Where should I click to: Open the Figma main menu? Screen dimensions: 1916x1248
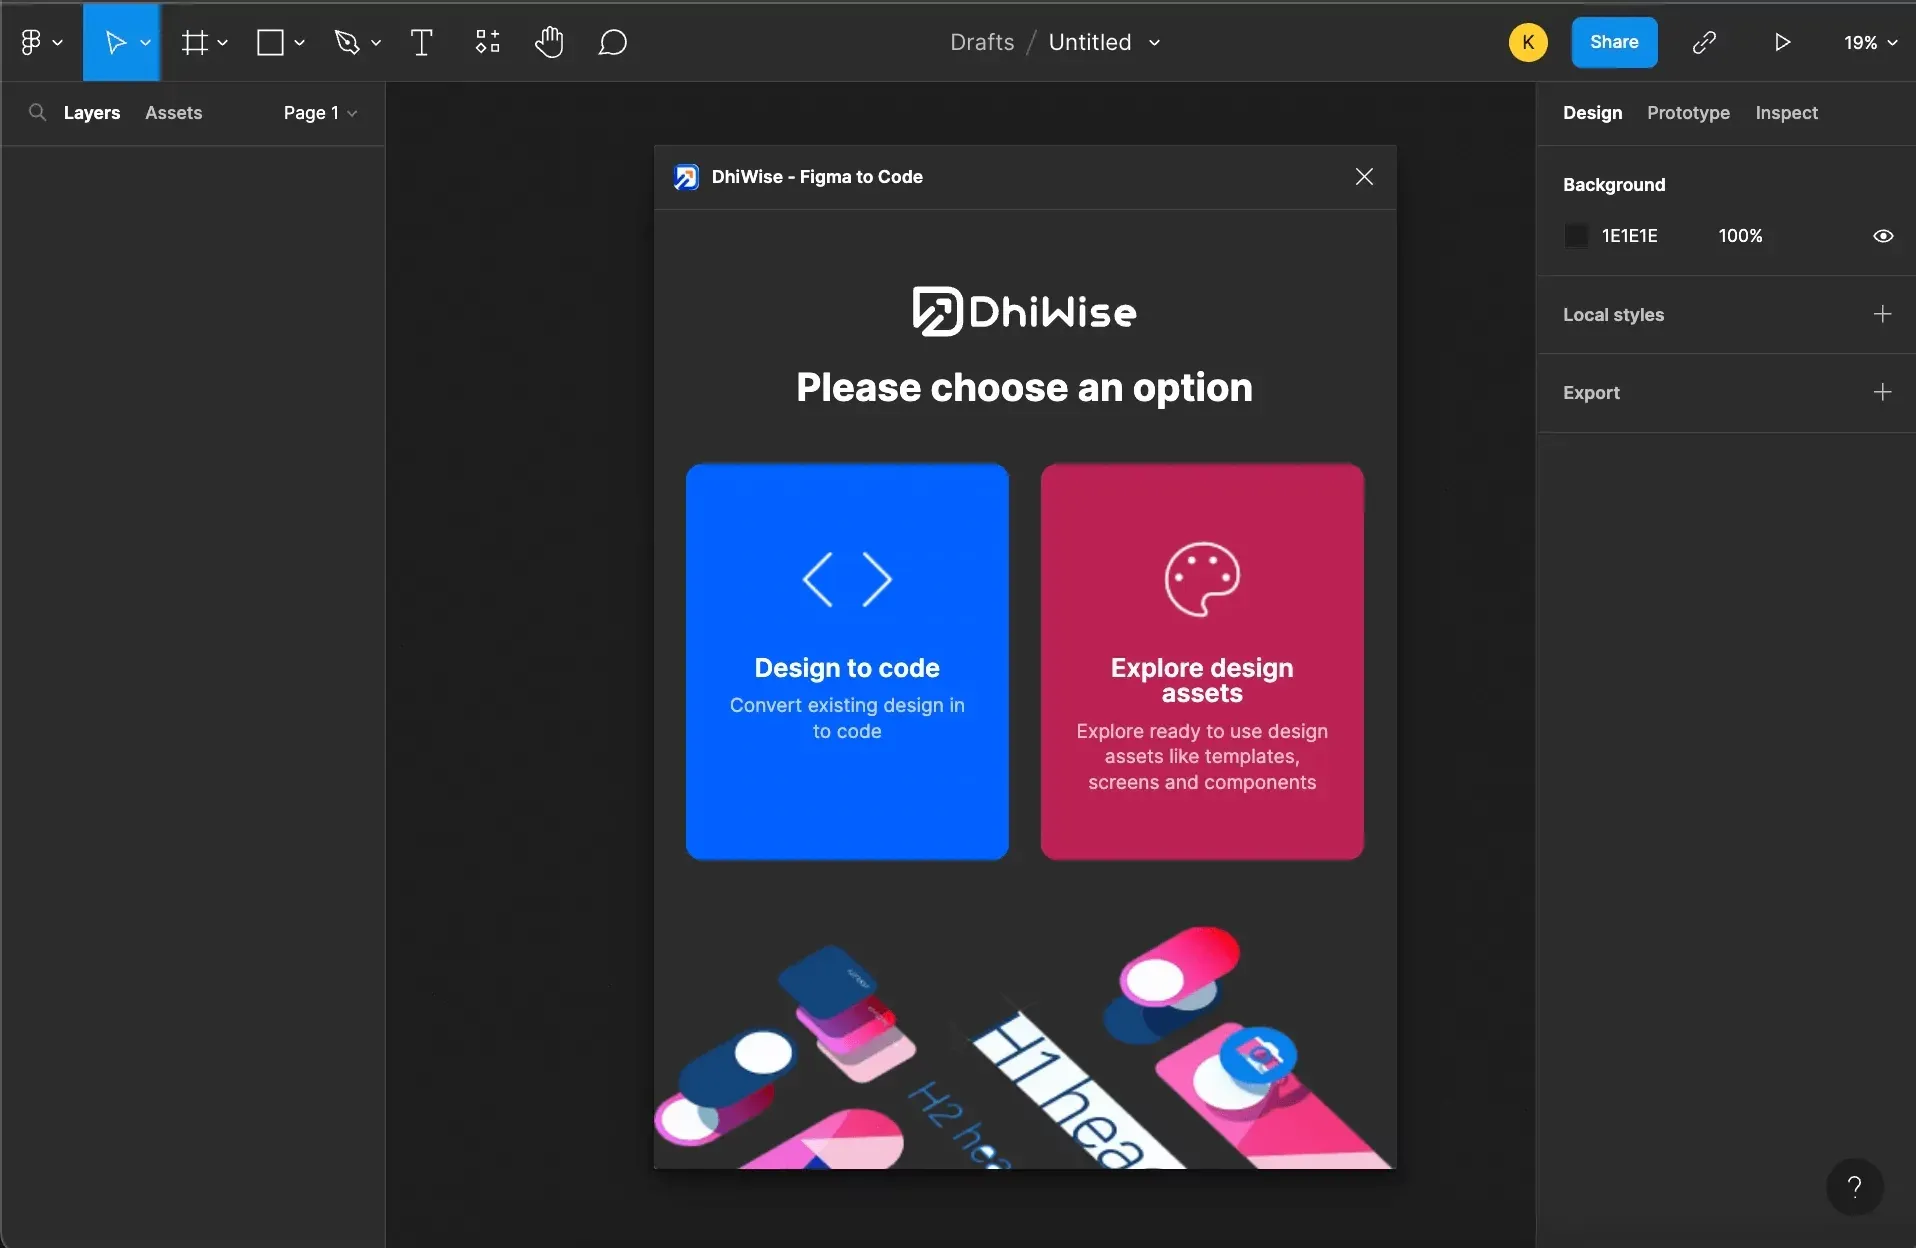click(33, 42)
